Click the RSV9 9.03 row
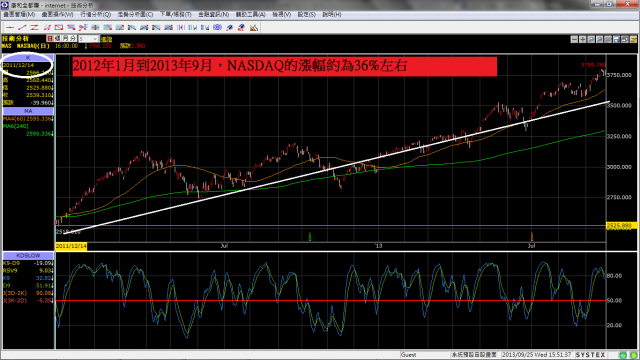This screenshot has width=640, height=360. point(28,271)
